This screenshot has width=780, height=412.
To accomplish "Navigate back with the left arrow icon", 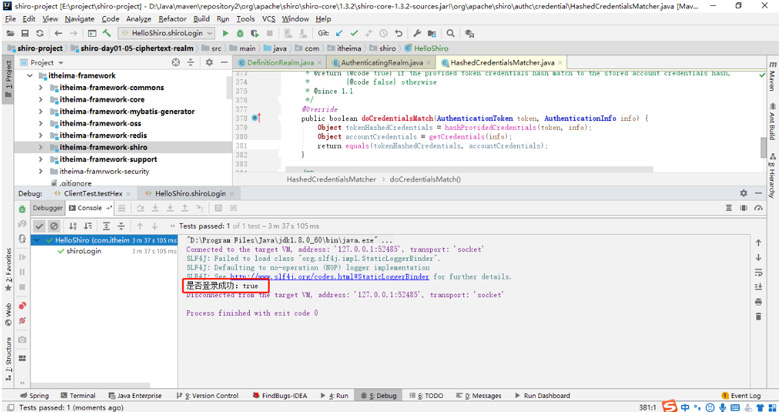I will [x=58, y=33].
